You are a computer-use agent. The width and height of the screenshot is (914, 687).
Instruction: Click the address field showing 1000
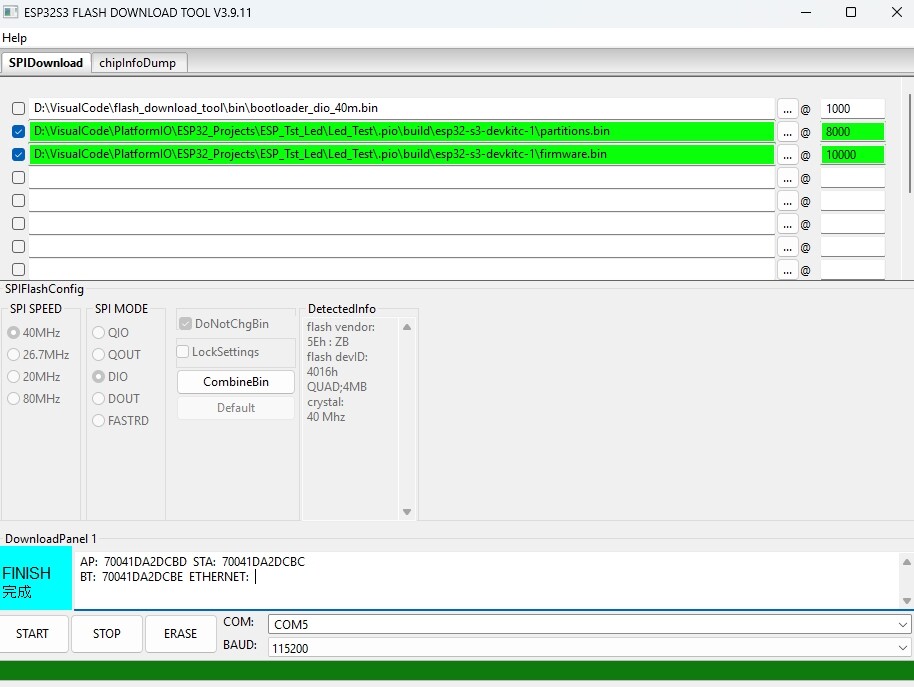coord(852,109)
